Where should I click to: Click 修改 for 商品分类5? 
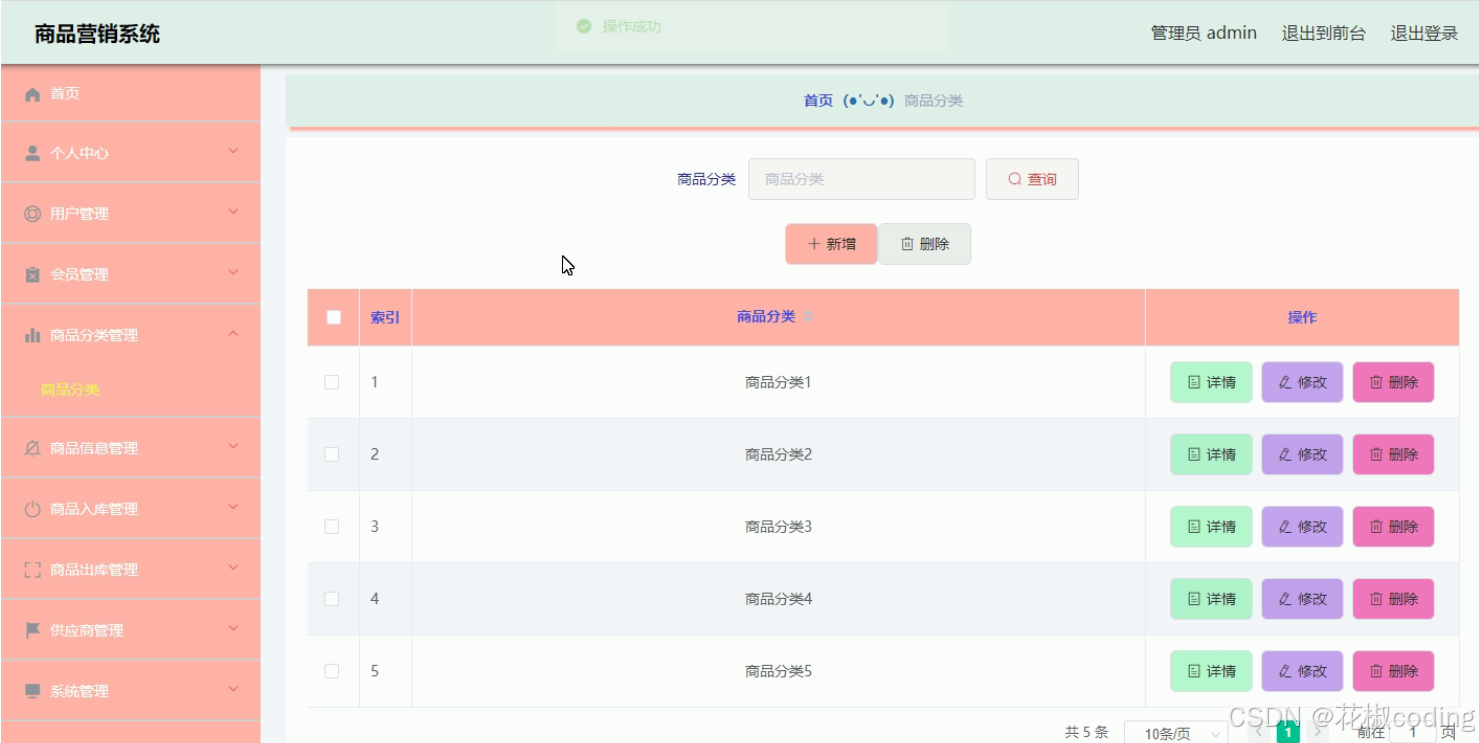(1302, 671)
